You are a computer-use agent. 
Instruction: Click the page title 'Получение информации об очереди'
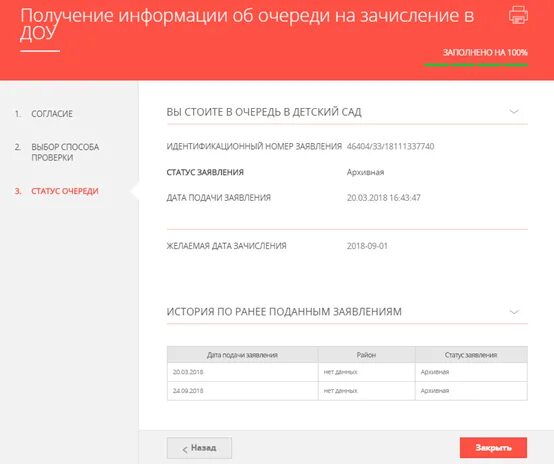point(247,24)
